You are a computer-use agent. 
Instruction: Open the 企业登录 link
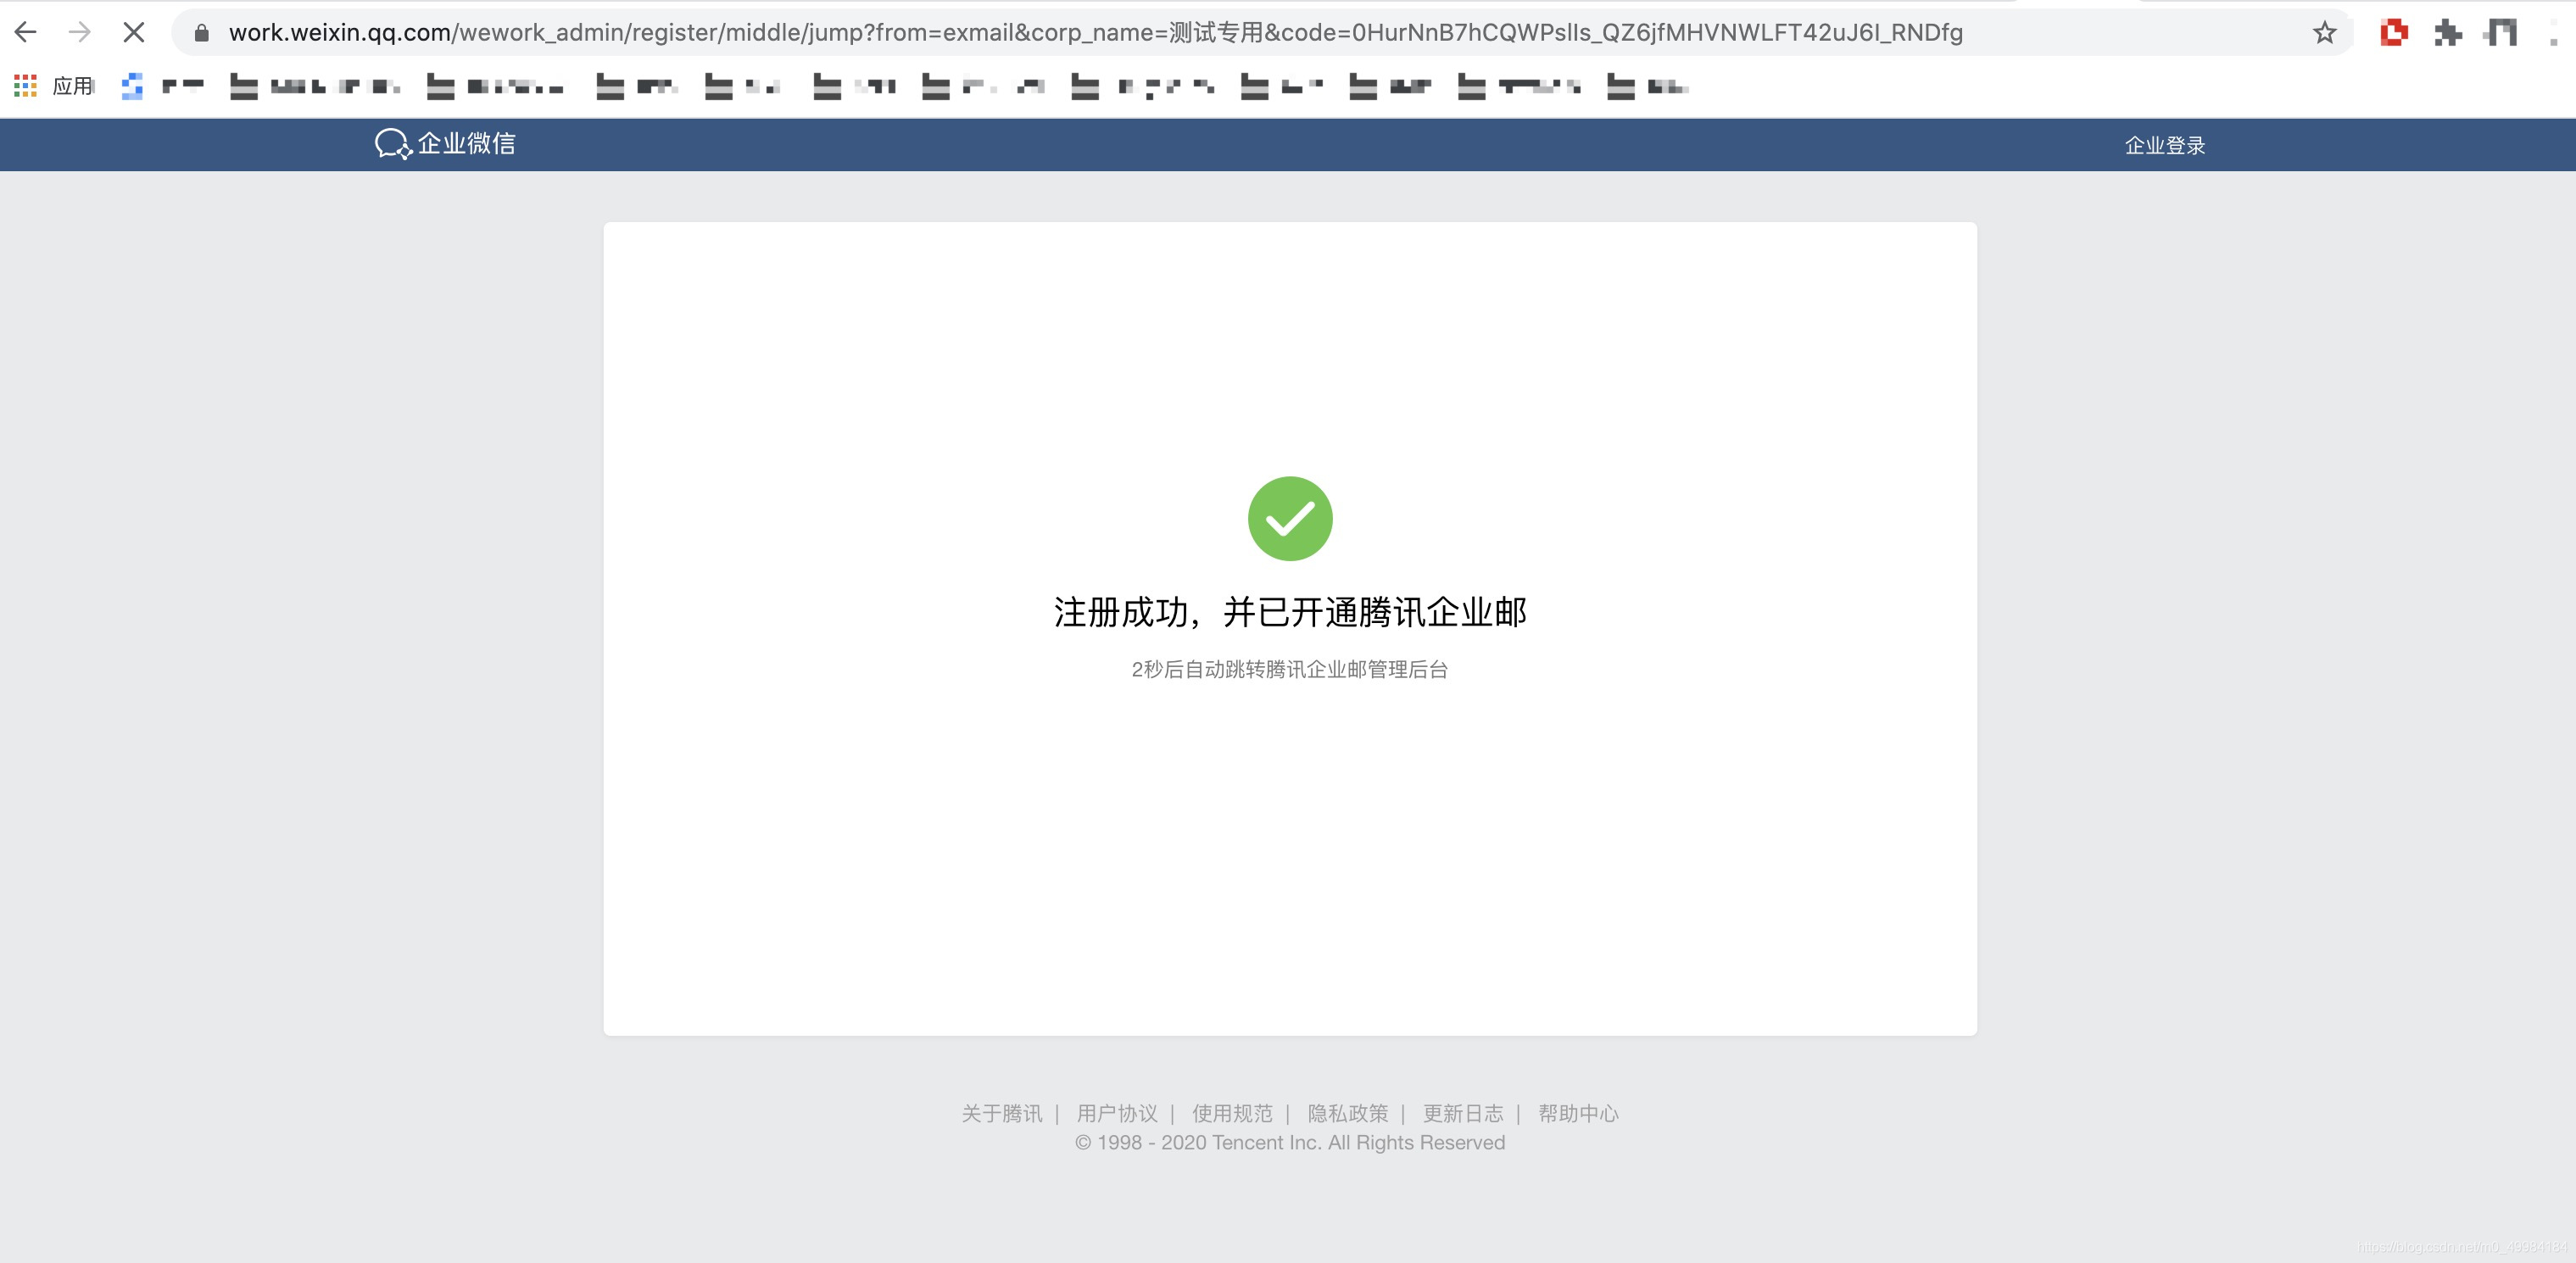(x=2164, y=145)
